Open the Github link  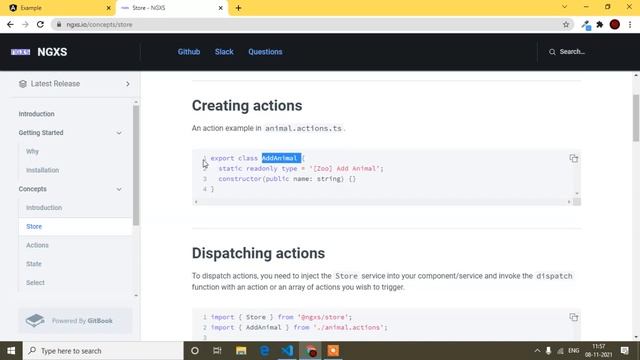coord(189,52)
